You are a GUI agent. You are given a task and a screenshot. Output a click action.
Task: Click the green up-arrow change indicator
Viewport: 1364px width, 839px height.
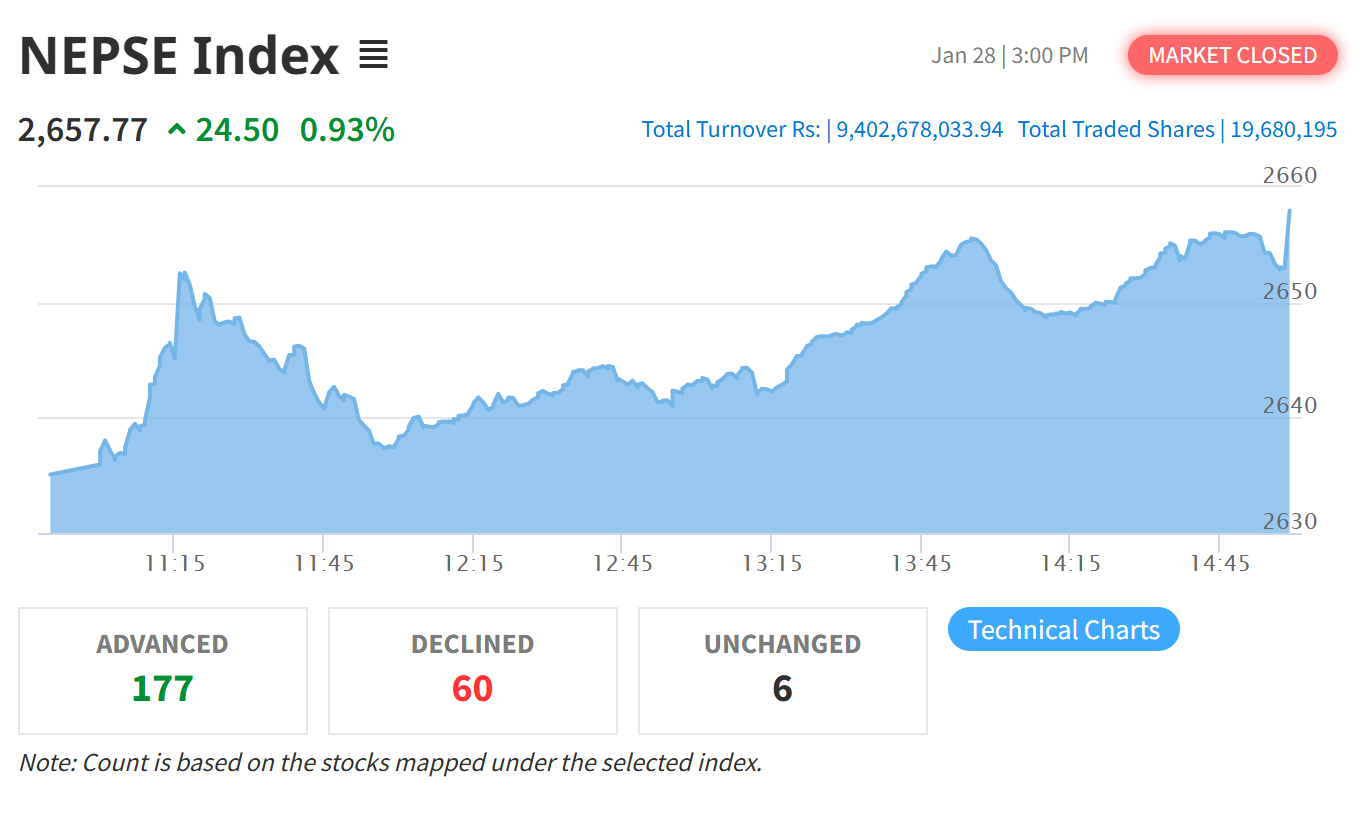click(x=177, y=130)
